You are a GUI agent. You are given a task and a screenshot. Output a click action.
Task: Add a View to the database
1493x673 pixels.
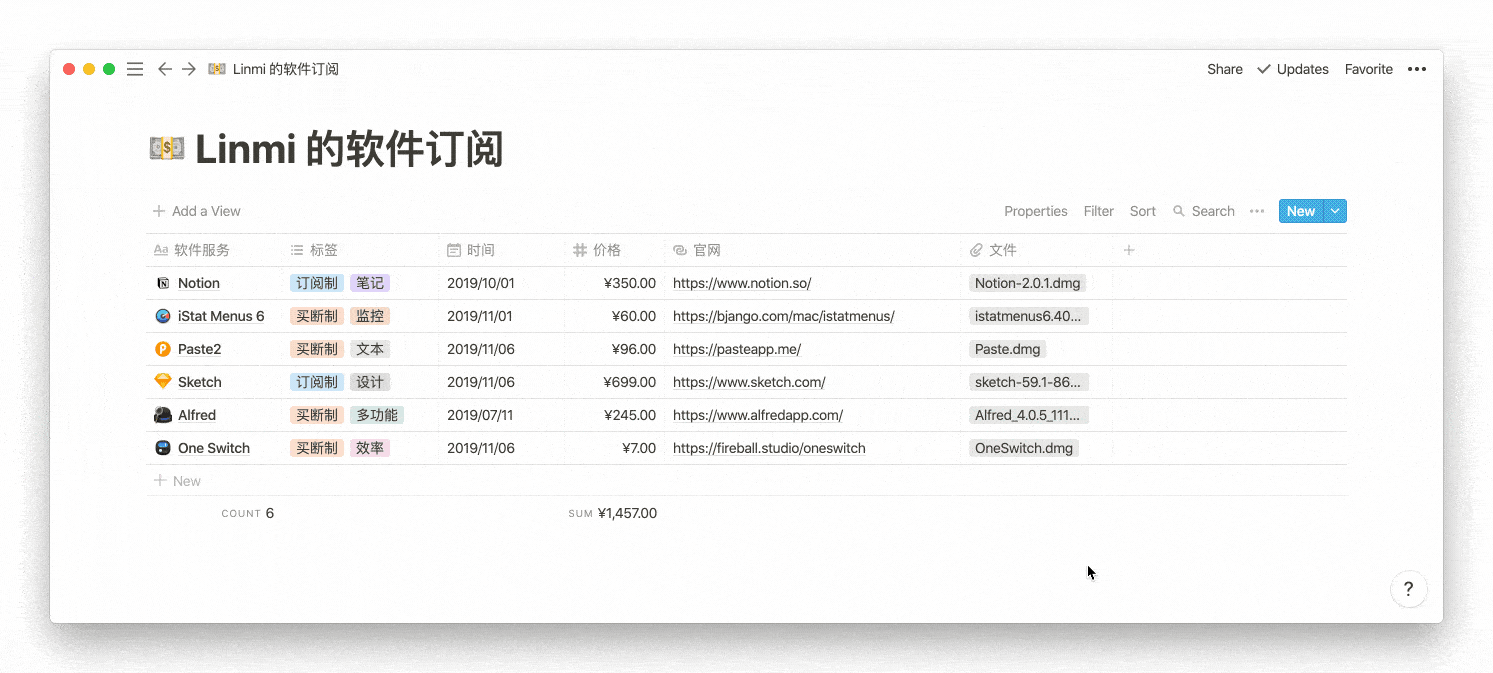197,211
